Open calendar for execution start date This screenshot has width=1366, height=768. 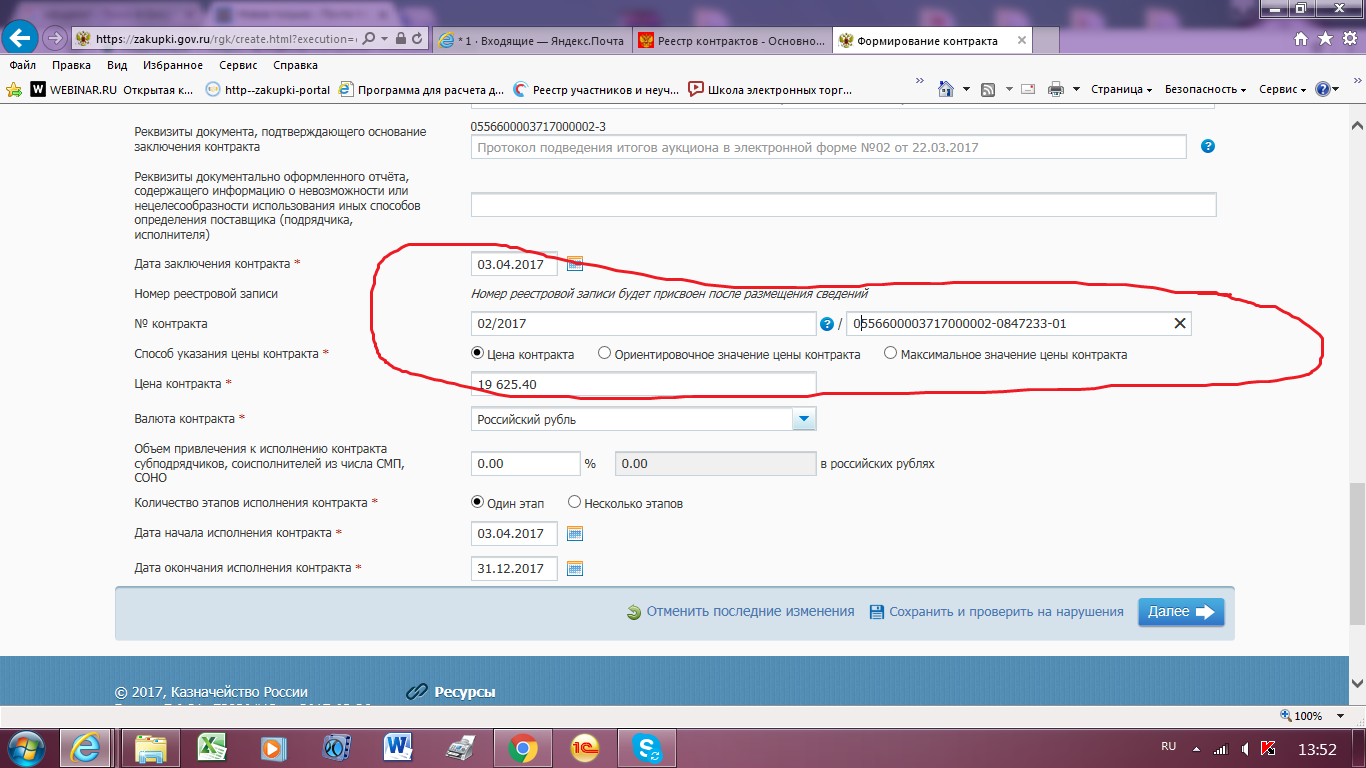coord(575,534)
